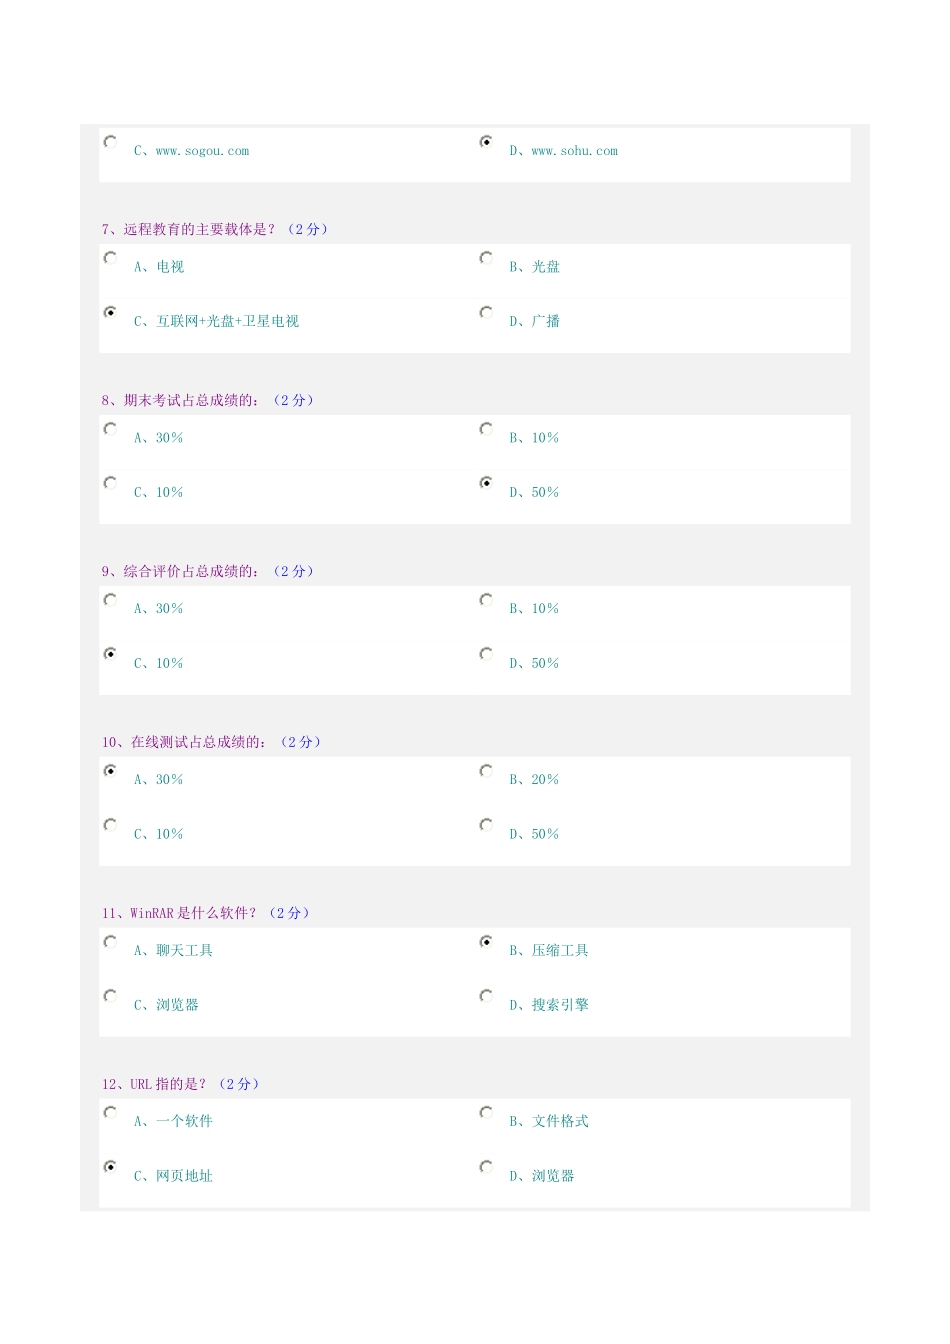Select 网页地址 radio option
The height and width of the screenshot is (1344, 950).
(110, 1167)
